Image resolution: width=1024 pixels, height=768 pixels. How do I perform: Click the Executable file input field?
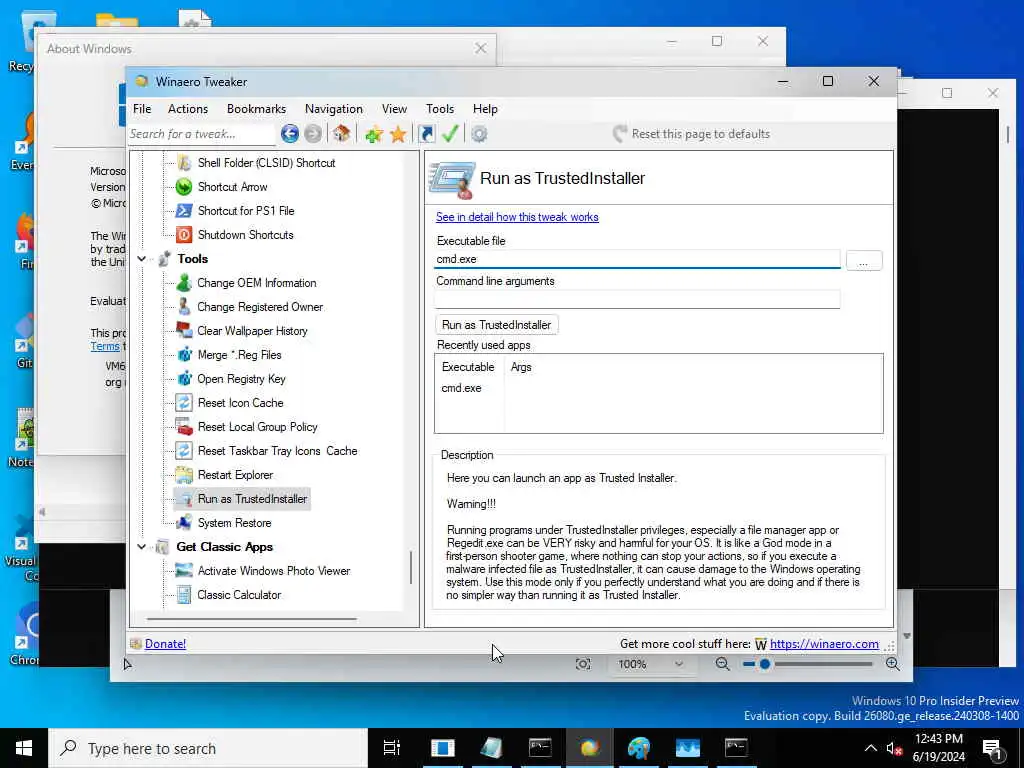click(x=637, y=259)
